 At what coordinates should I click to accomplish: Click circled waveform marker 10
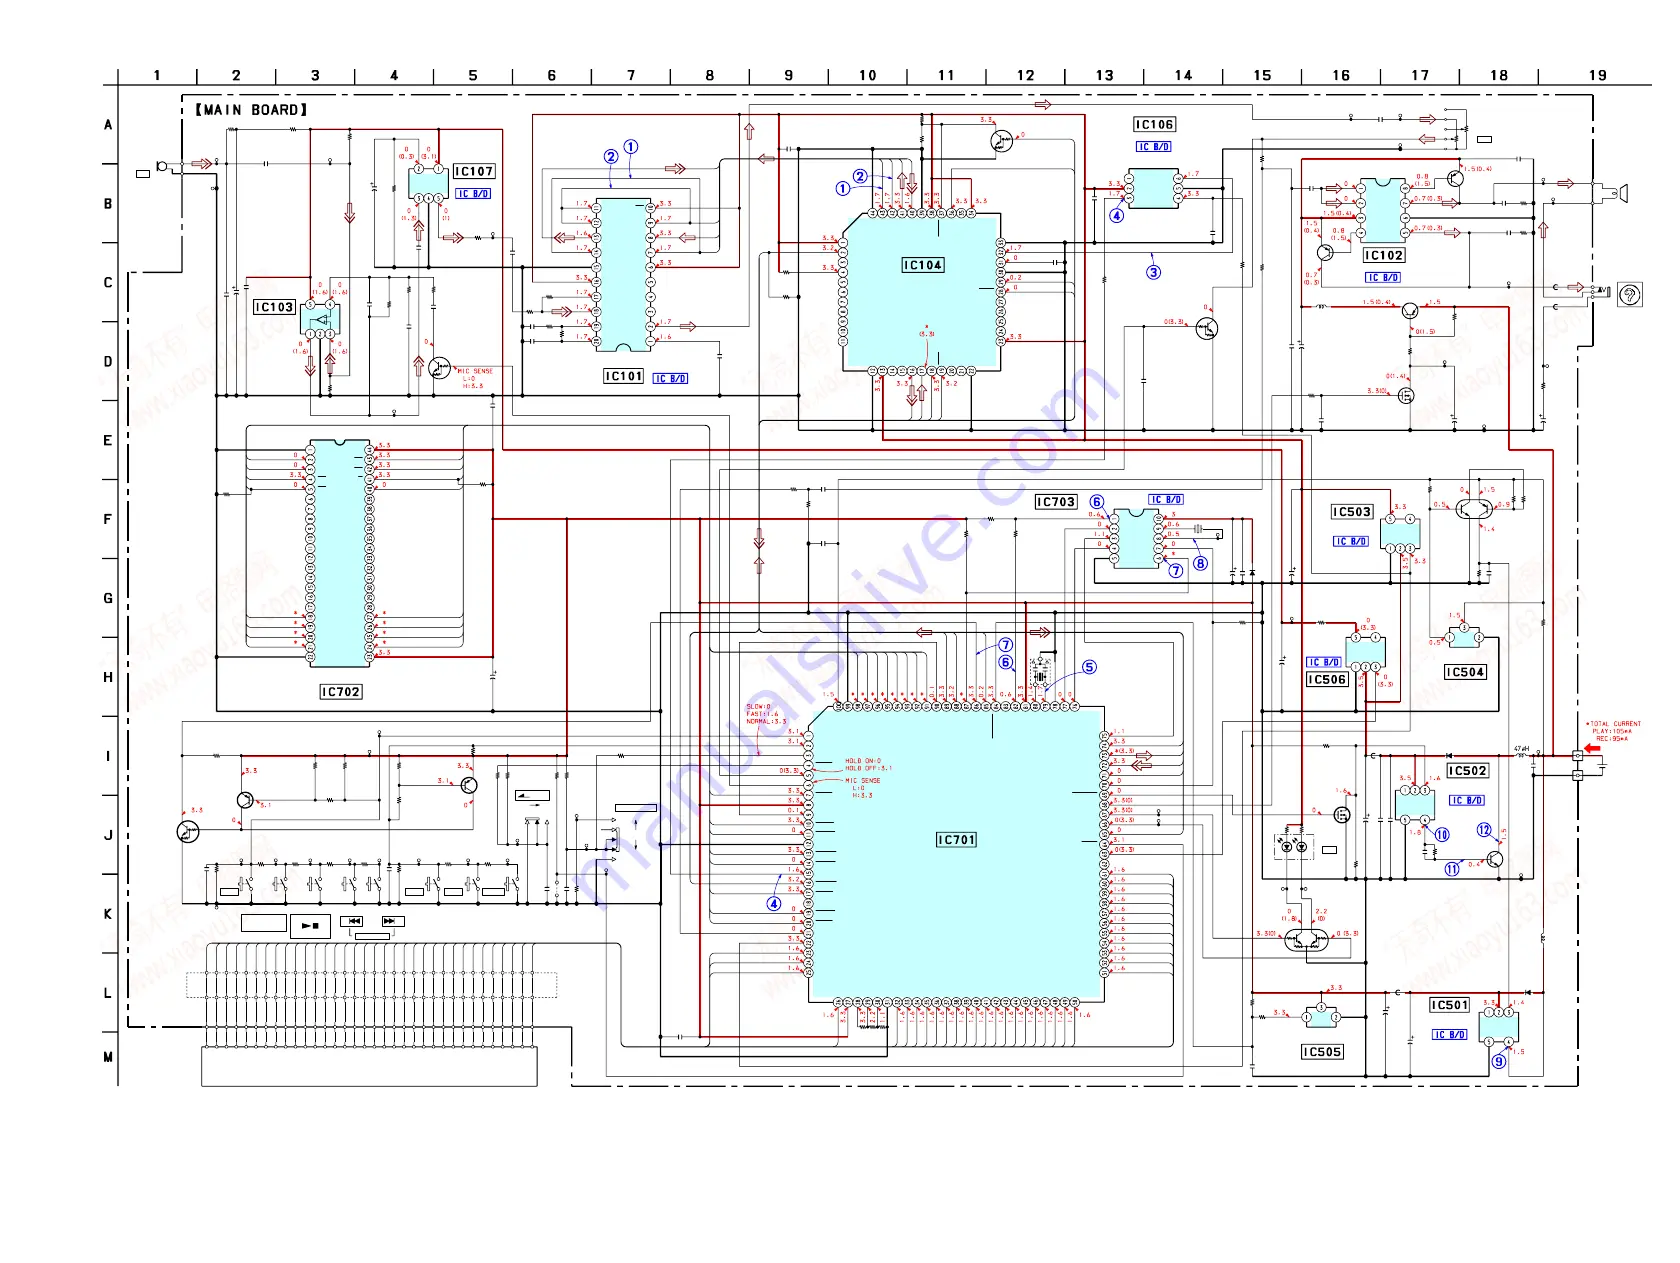click(x=1442, y=835)
